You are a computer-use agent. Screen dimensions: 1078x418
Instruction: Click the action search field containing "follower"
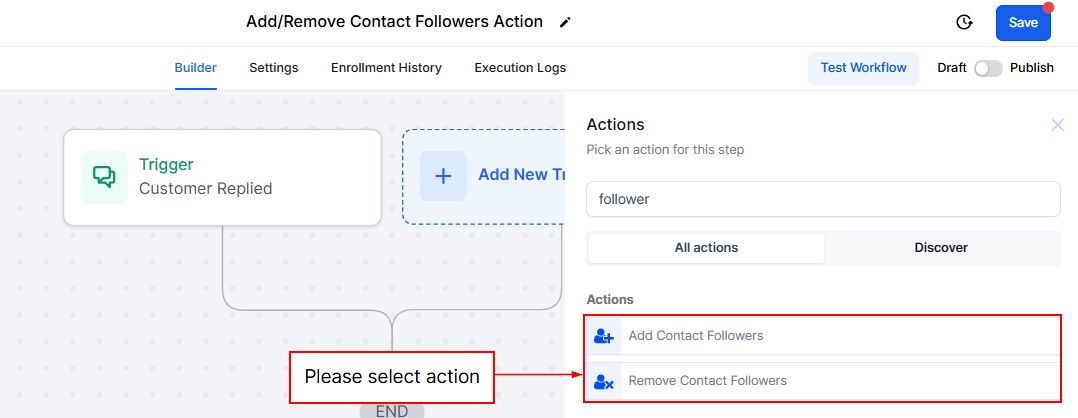822,199
